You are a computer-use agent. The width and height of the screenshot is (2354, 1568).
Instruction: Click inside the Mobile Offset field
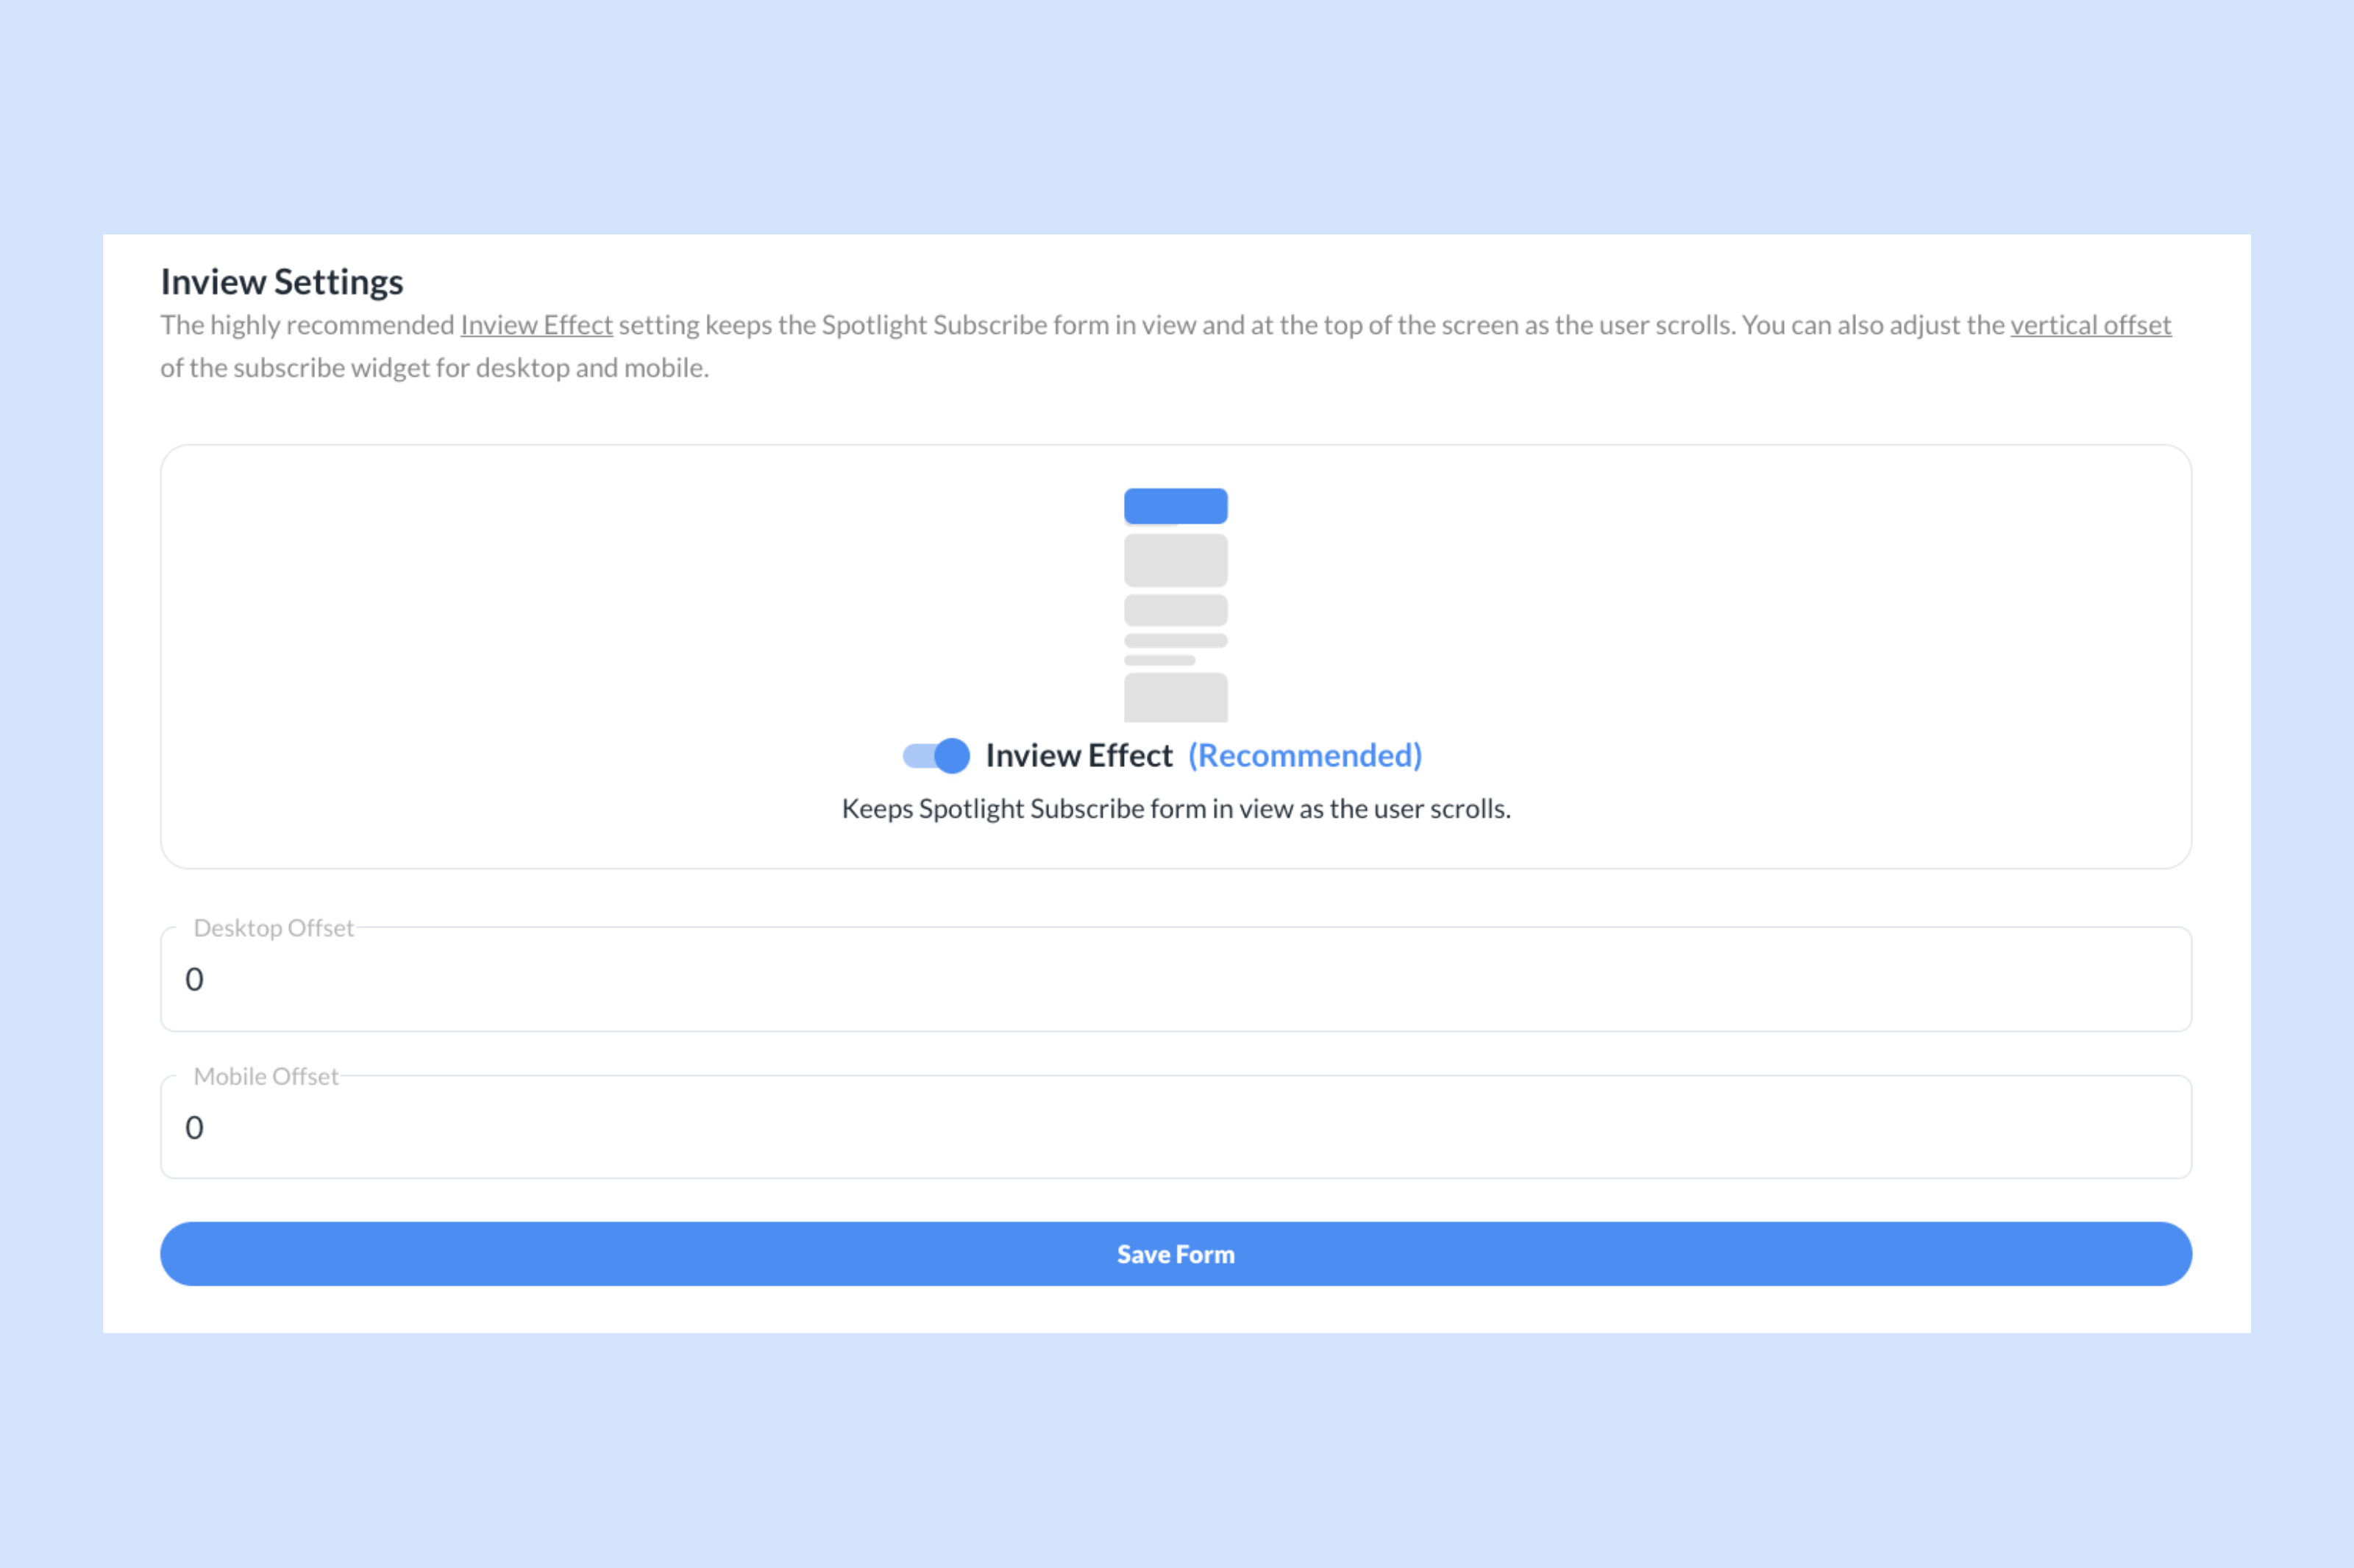click(x=1176, y=1127)
